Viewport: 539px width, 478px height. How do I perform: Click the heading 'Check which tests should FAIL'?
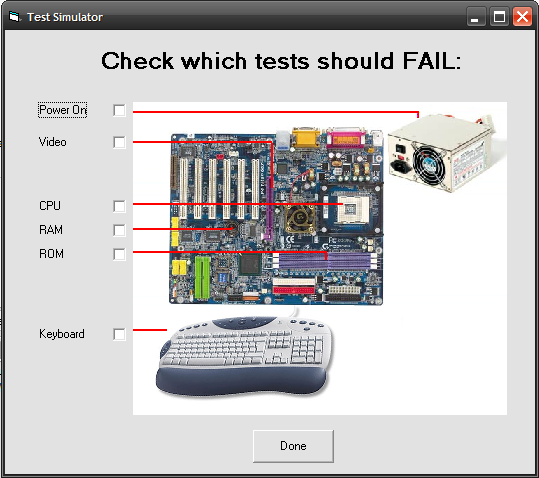[281, 61]
